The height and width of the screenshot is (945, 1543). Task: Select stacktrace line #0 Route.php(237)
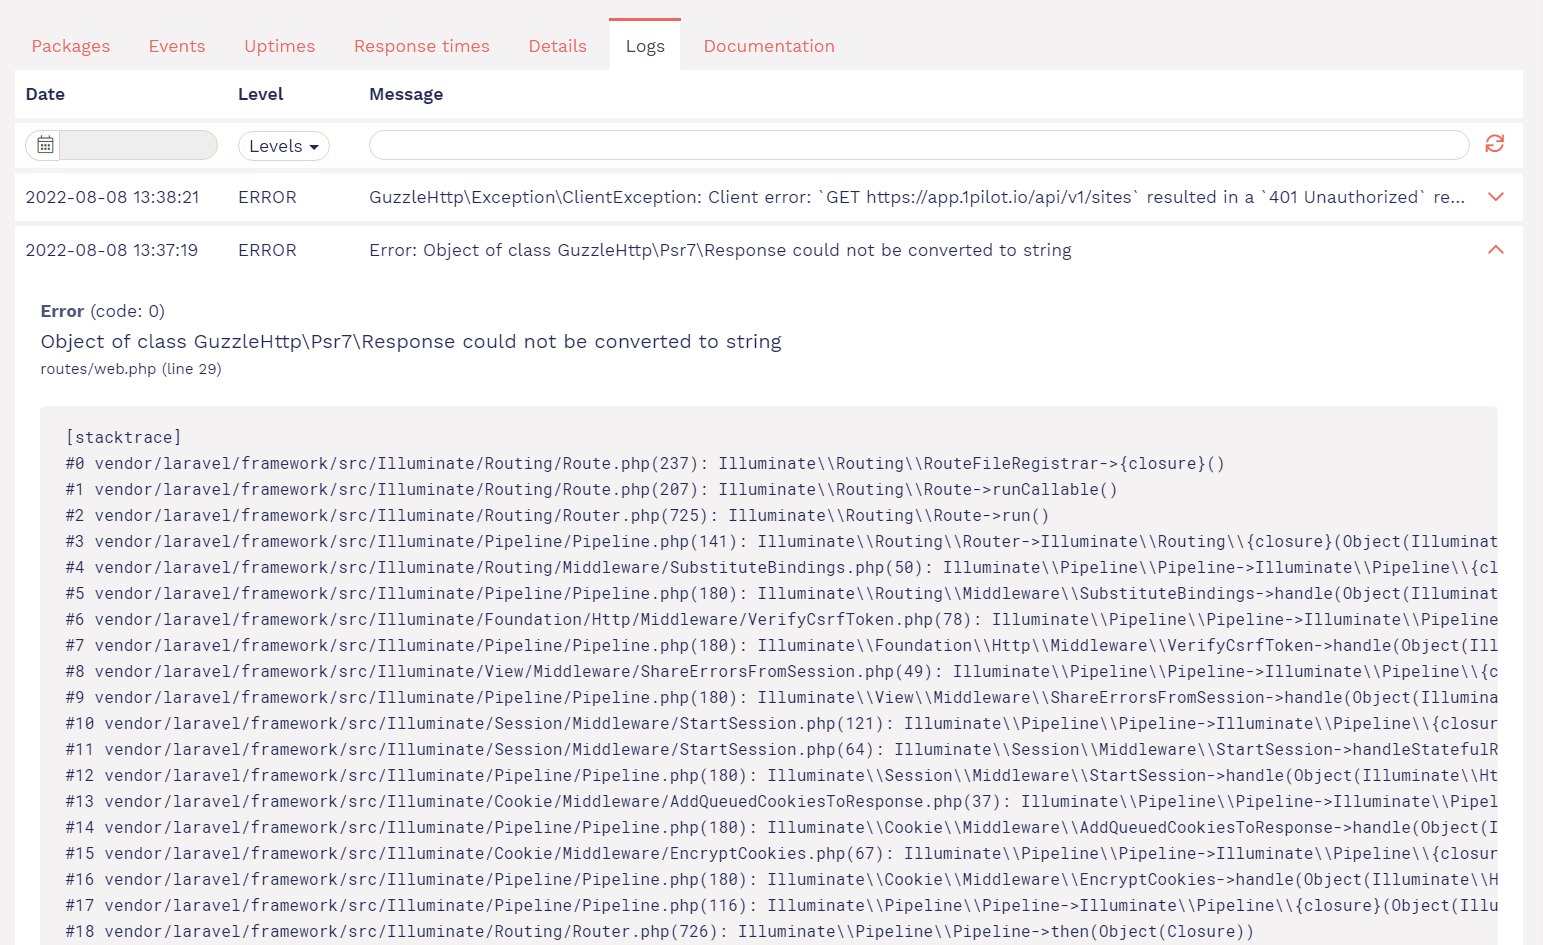645,463
